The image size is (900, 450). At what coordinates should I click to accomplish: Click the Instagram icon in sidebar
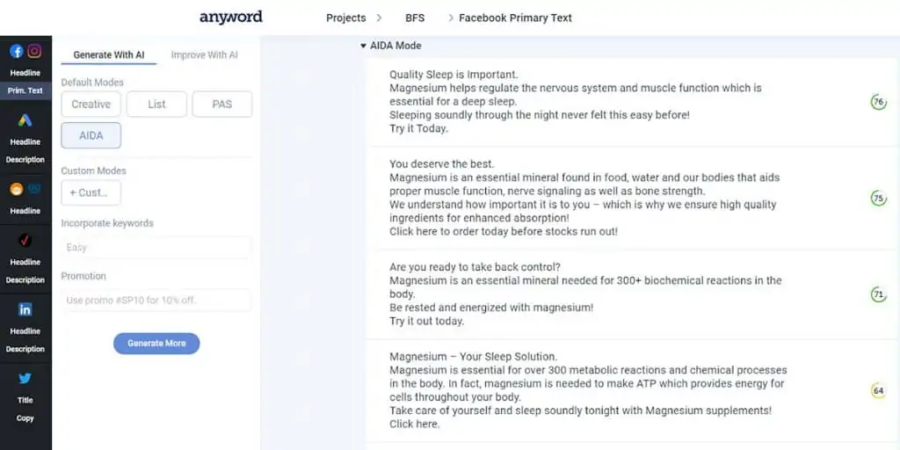pyautogui.click(x=34, y=52)
